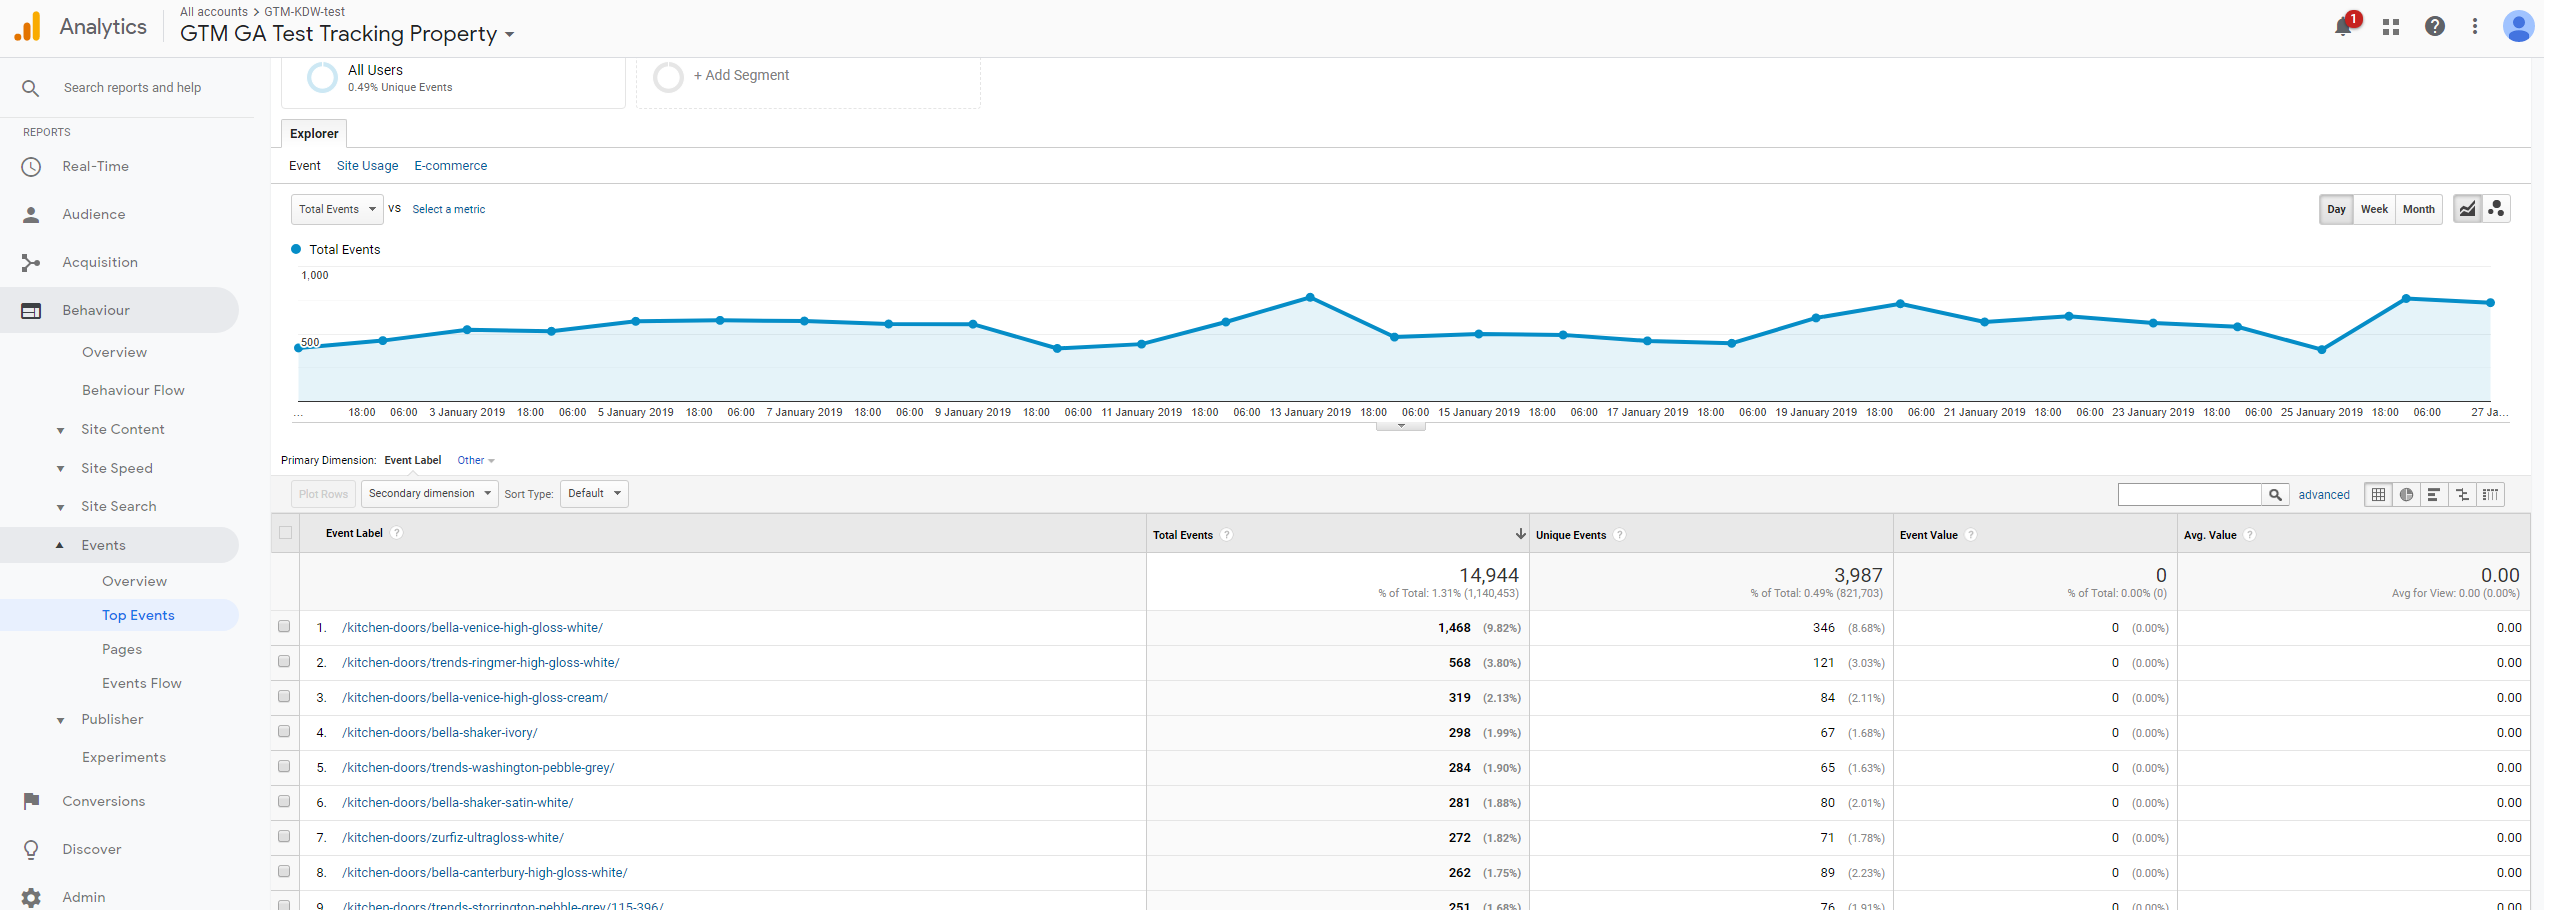The width and height of the screenshot is (2560, 914).
Task: Open the Total Events metric dropdown
Action: (x=337, y=209)
